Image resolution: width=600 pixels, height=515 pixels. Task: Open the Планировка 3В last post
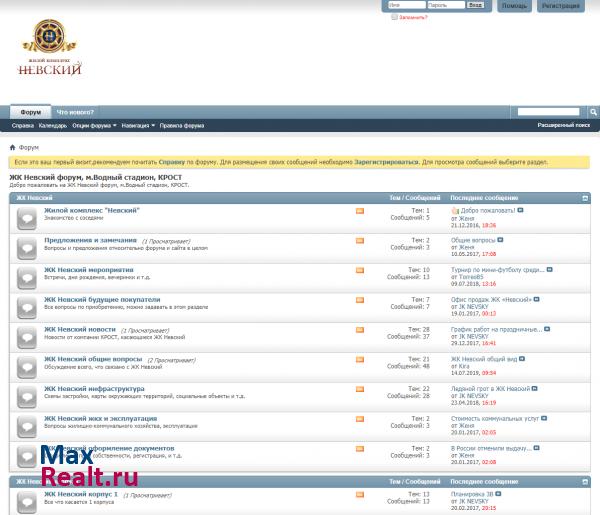[x=472, y=494]
